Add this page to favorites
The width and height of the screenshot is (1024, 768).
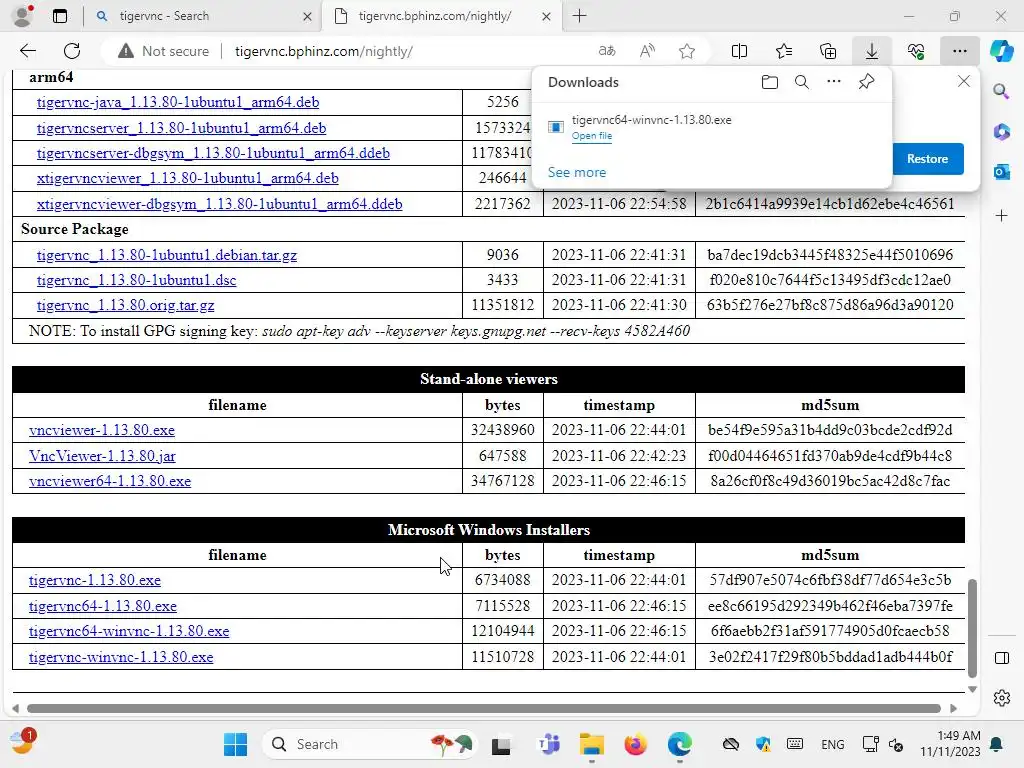point(686,51)
